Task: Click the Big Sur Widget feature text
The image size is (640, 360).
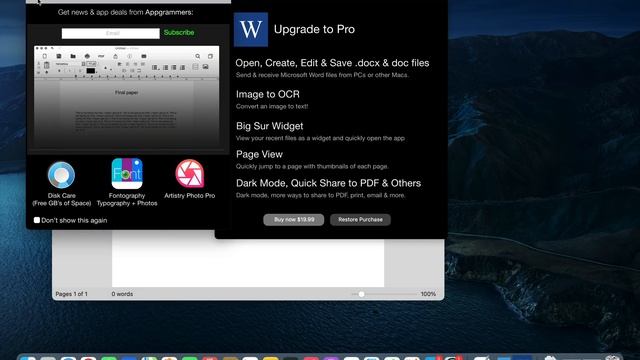Action: point(269,126)
